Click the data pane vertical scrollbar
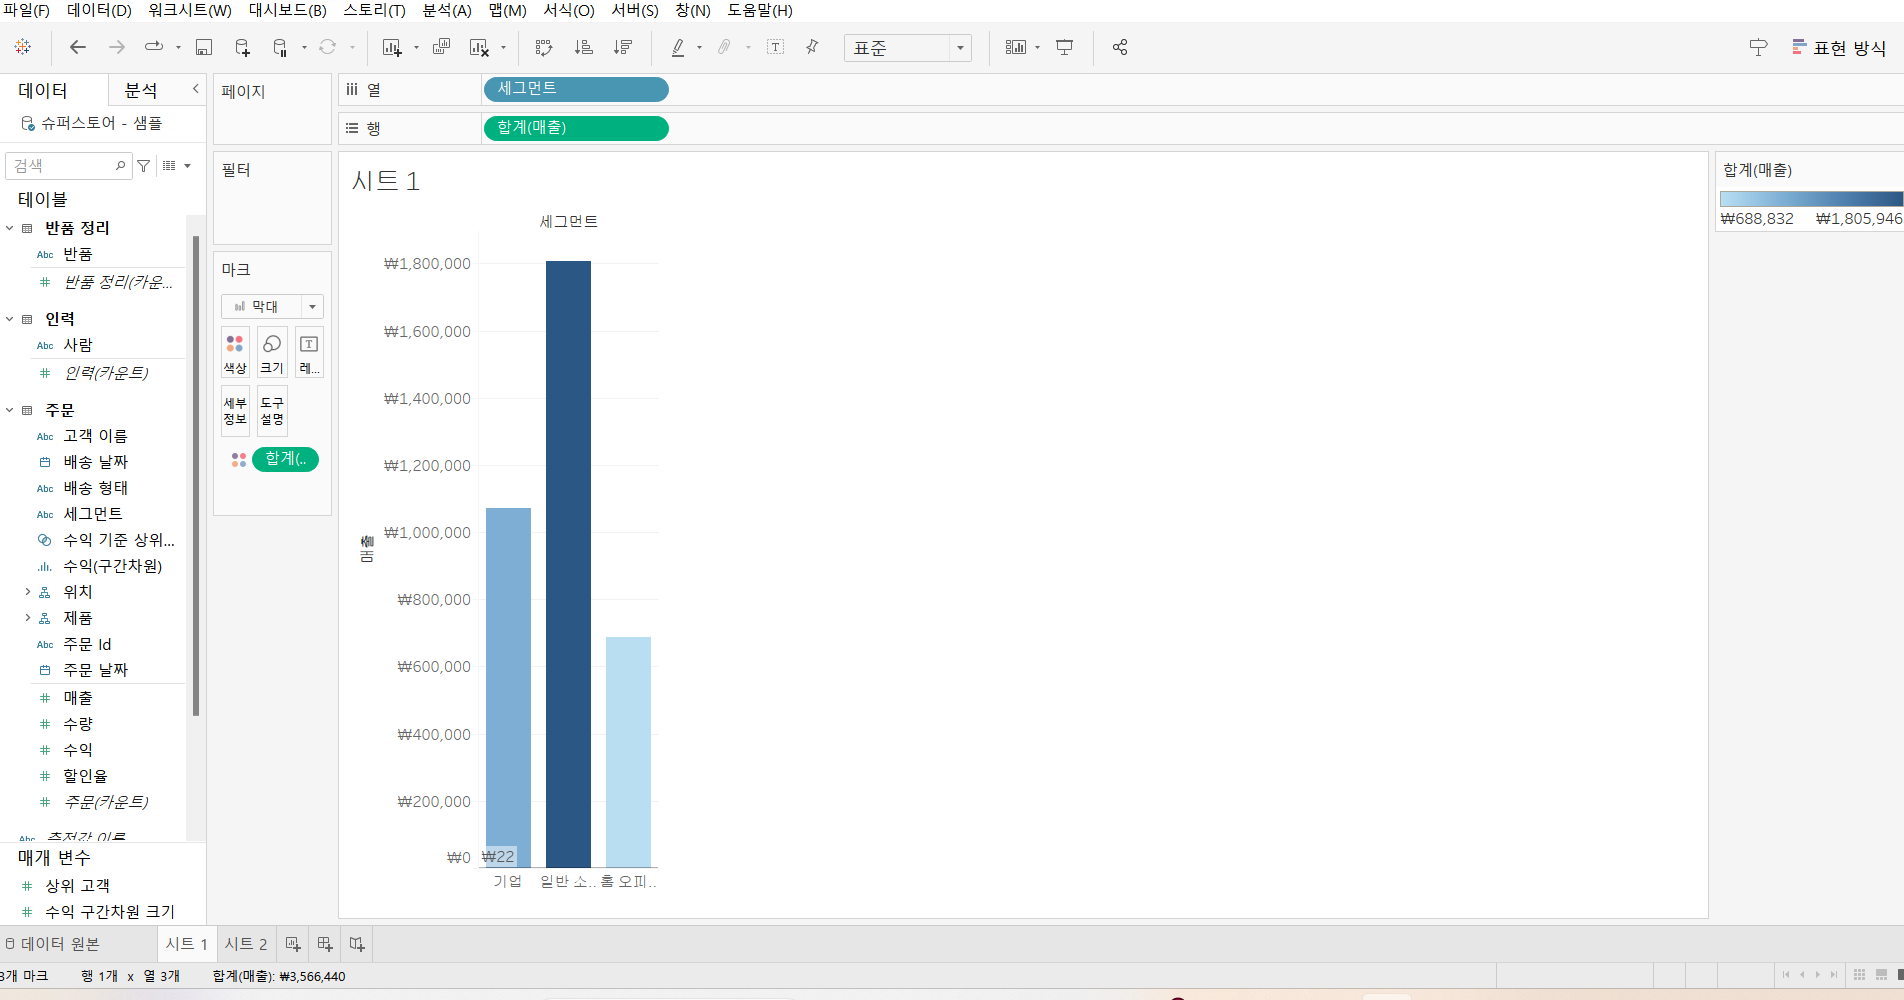The image size is (1904, 1000). coord(196,476)
